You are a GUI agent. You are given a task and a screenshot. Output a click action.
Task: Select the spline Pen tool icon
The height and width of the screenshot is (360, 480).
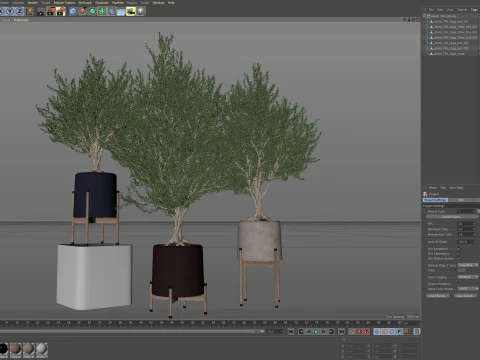tap(82, 11)
